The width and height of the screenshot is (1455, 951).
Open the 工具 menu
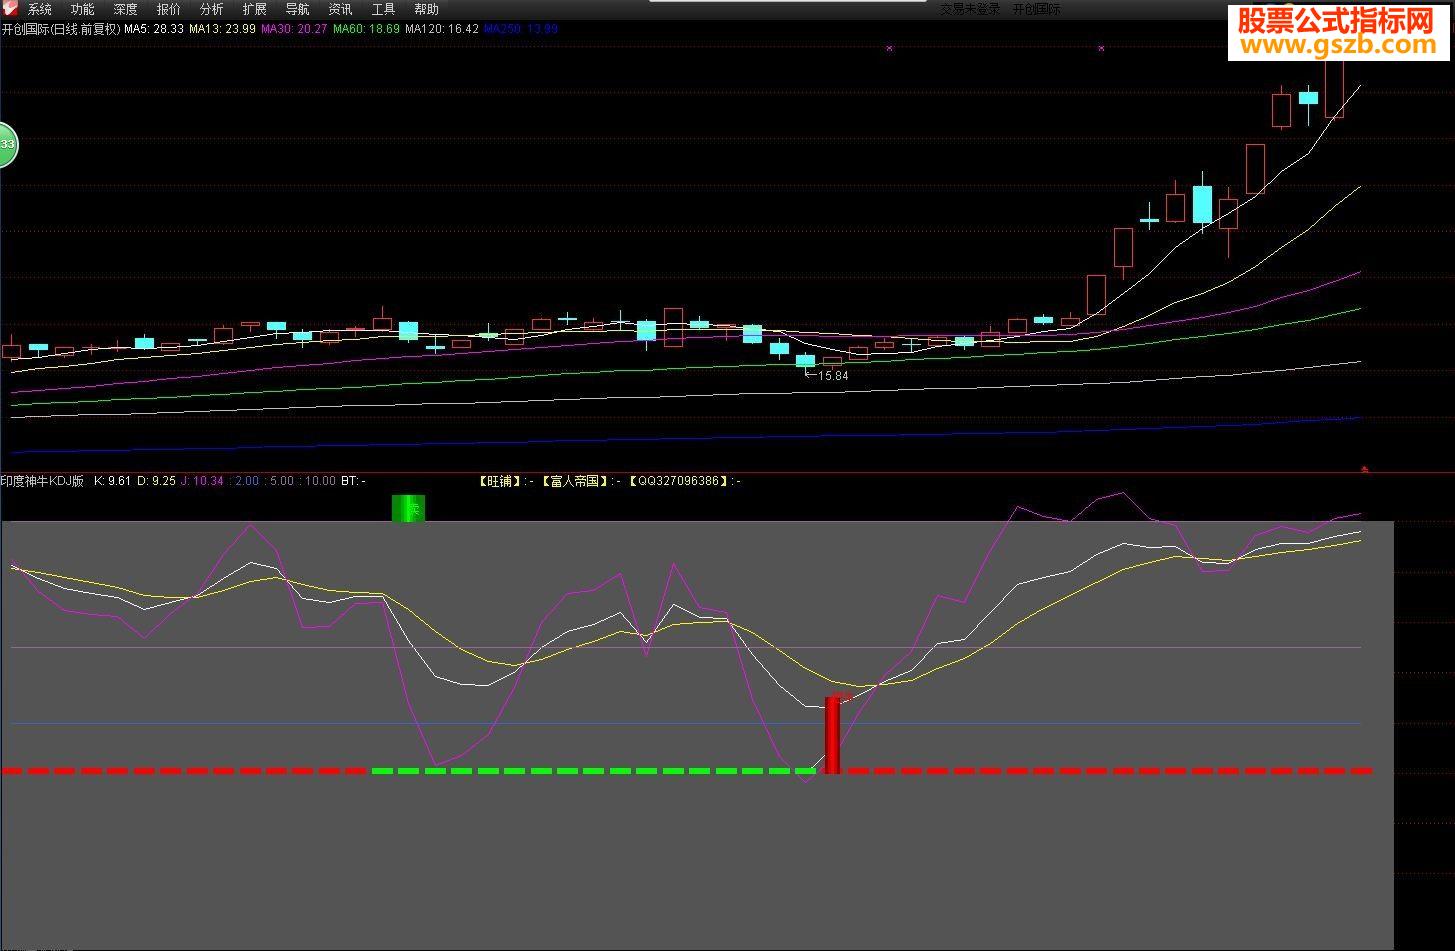point(384,9)
